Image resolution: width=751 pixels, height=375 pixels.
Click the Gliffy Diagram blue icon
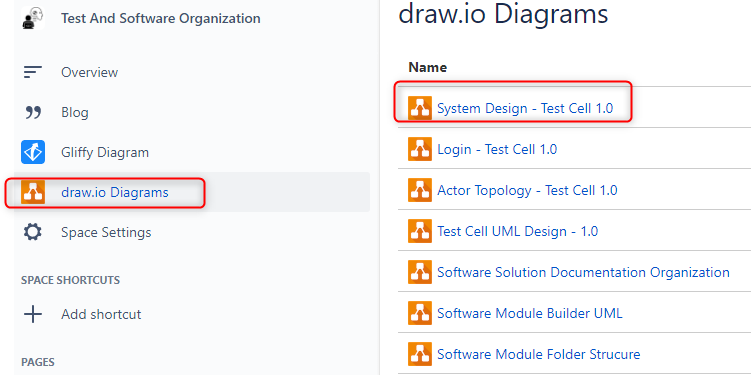coord(33,152)
